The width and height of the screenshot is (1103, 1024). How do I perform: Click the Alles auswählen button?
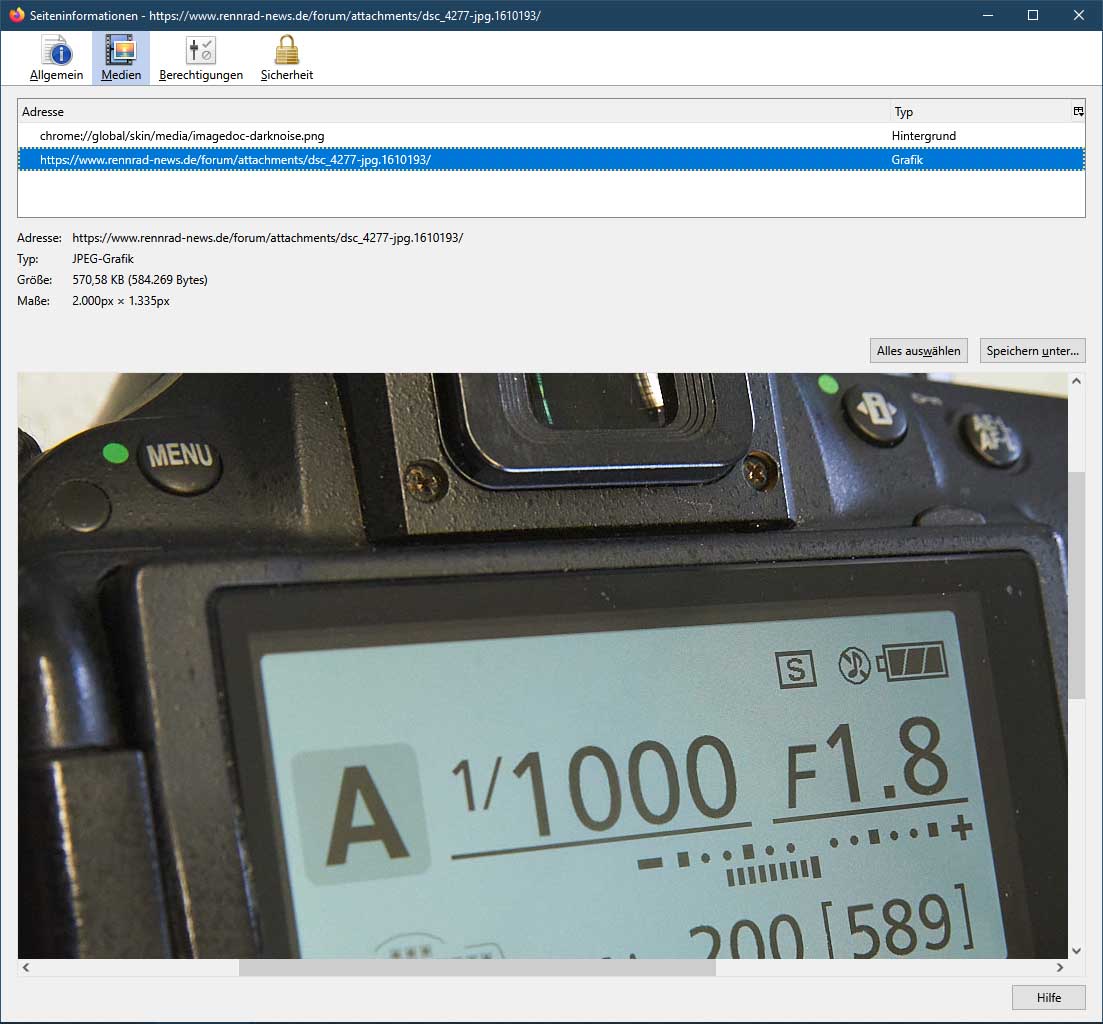click(x=918, y=351)
